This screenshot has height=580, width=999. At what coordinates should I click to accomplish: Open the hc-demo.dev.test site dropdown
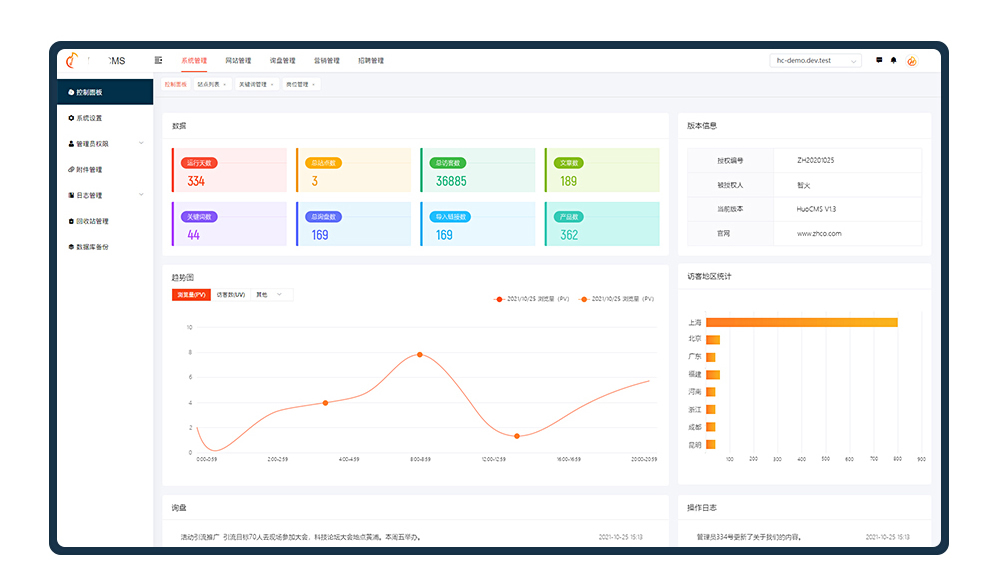point(815,61)
